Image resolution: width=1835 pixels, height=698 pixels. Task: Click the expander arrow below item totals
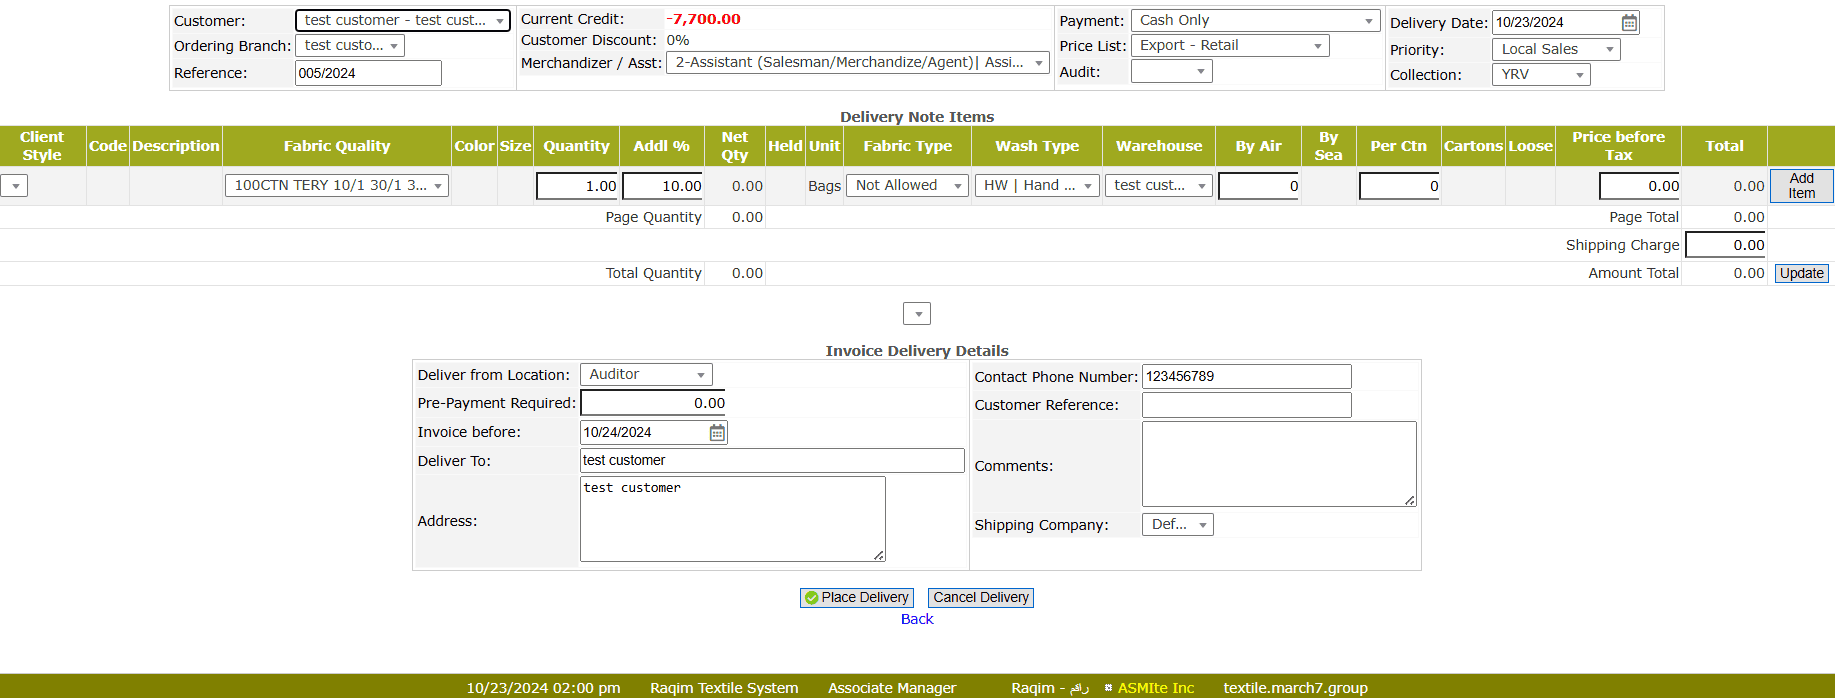[917, 314]
